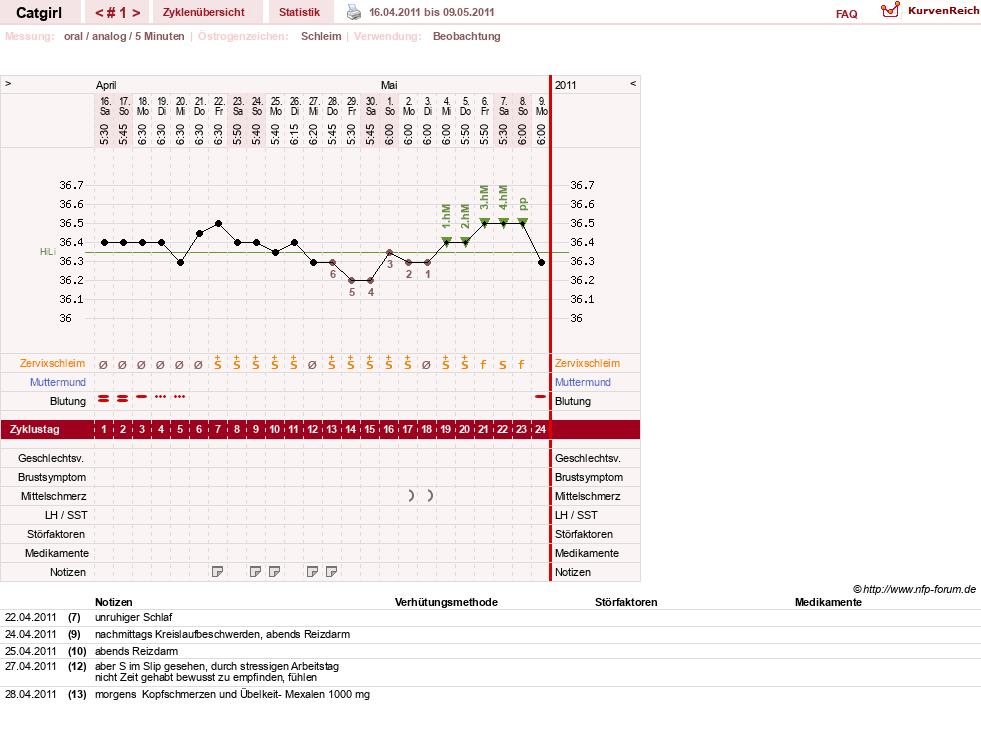The height and width of the screenshot is (755, 981).
Task: Click the note 'morgens Kopfschmerzen und Übelkeit- Mexalen 1000 mg'
Action: point(232,694)
